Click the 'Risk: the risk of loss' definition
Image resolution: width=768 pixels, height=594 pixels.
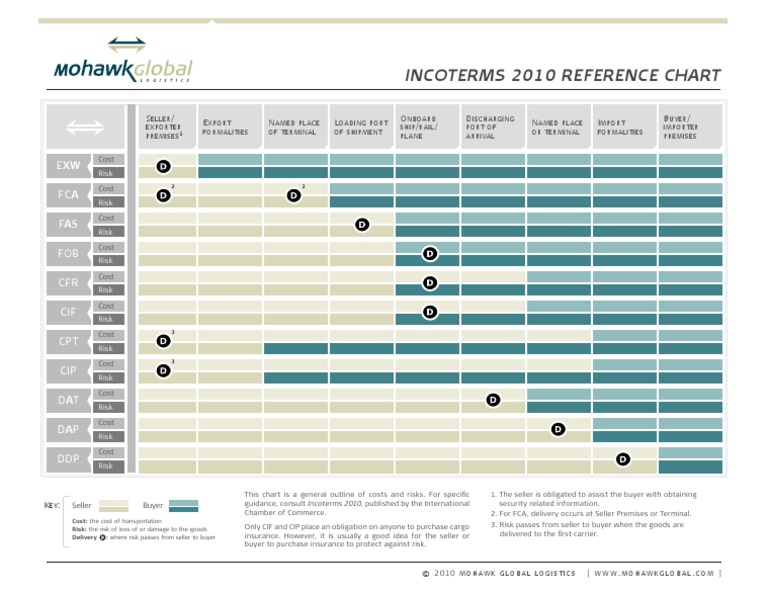click(139, 529)
